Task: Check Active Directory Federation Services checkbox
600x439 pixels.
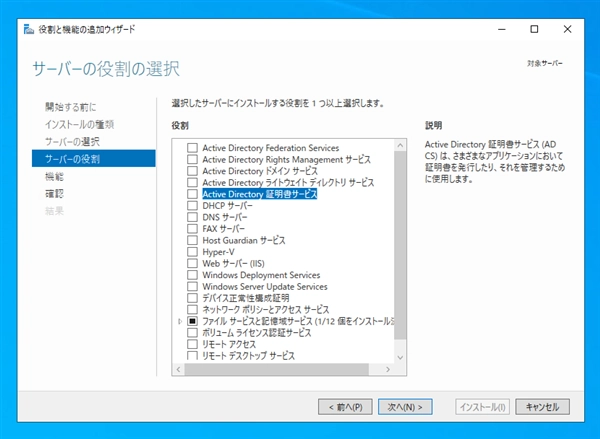Action: pos(192,148)
